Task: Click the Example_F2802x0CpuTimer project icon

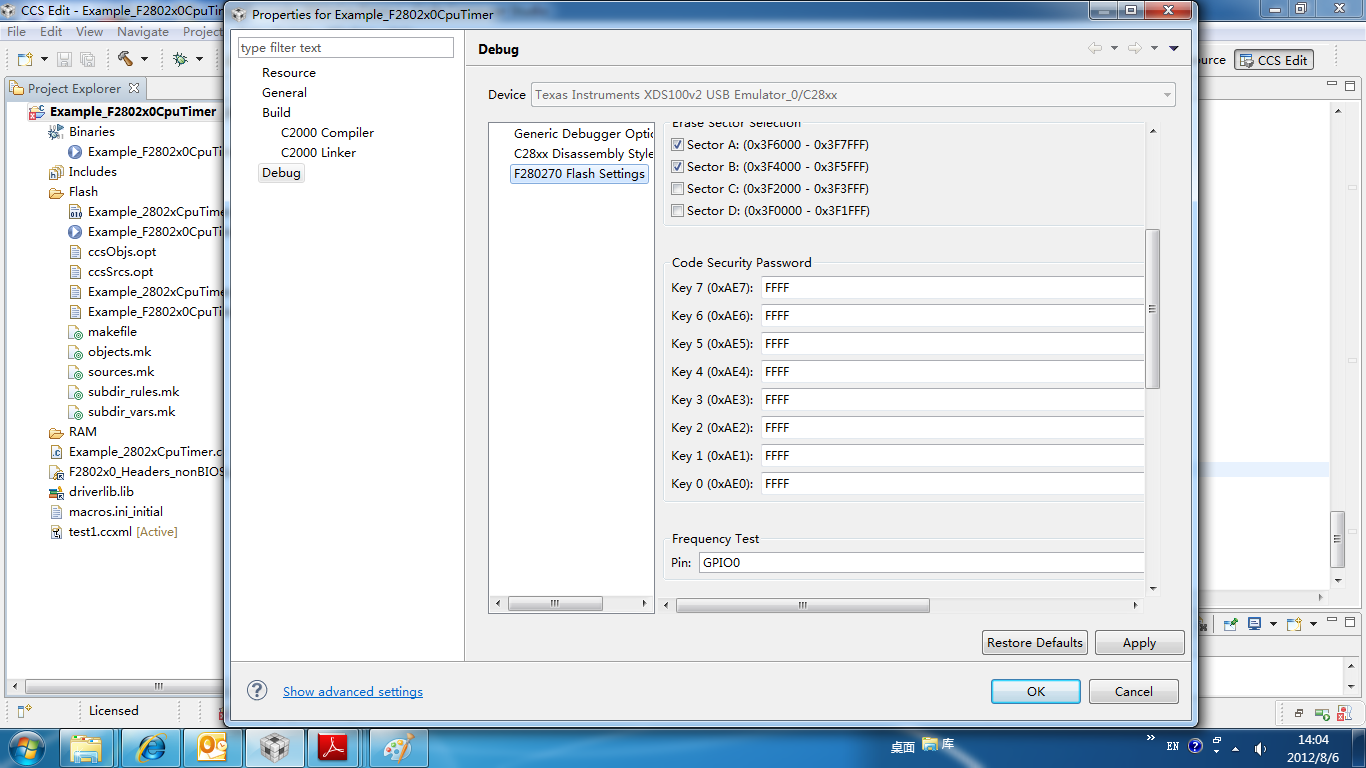Action: point(39,112)
